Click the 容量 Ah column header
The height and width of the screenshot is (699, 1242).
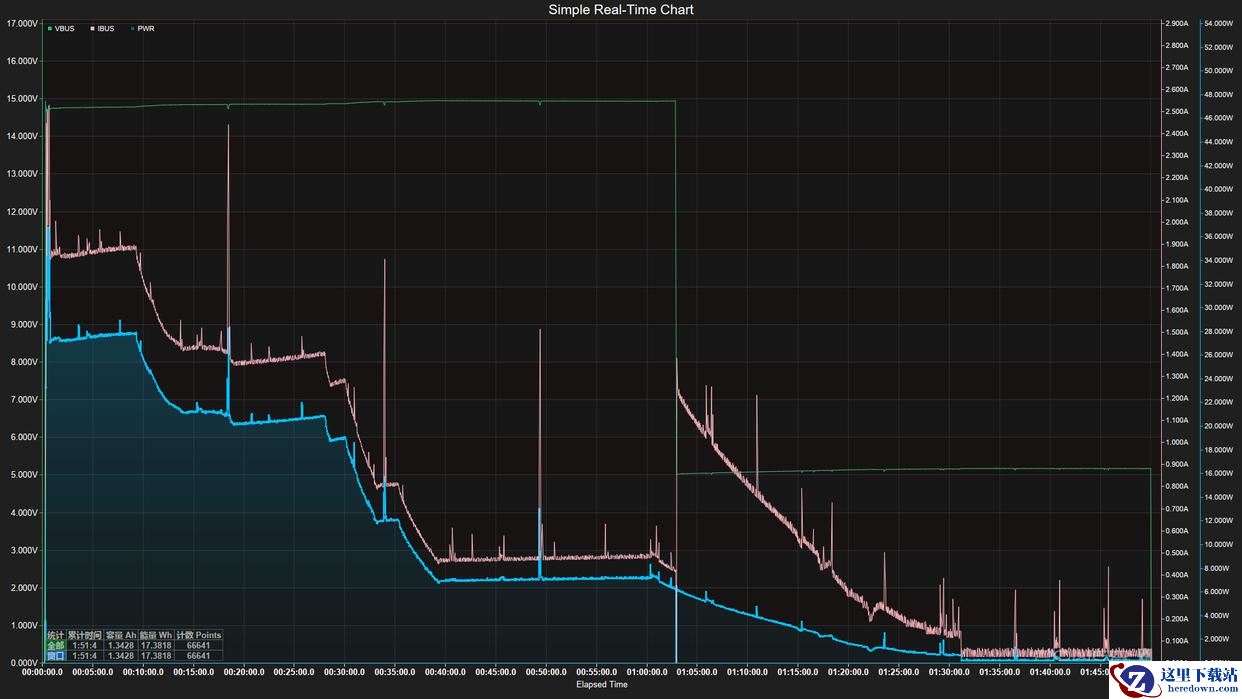121,635
